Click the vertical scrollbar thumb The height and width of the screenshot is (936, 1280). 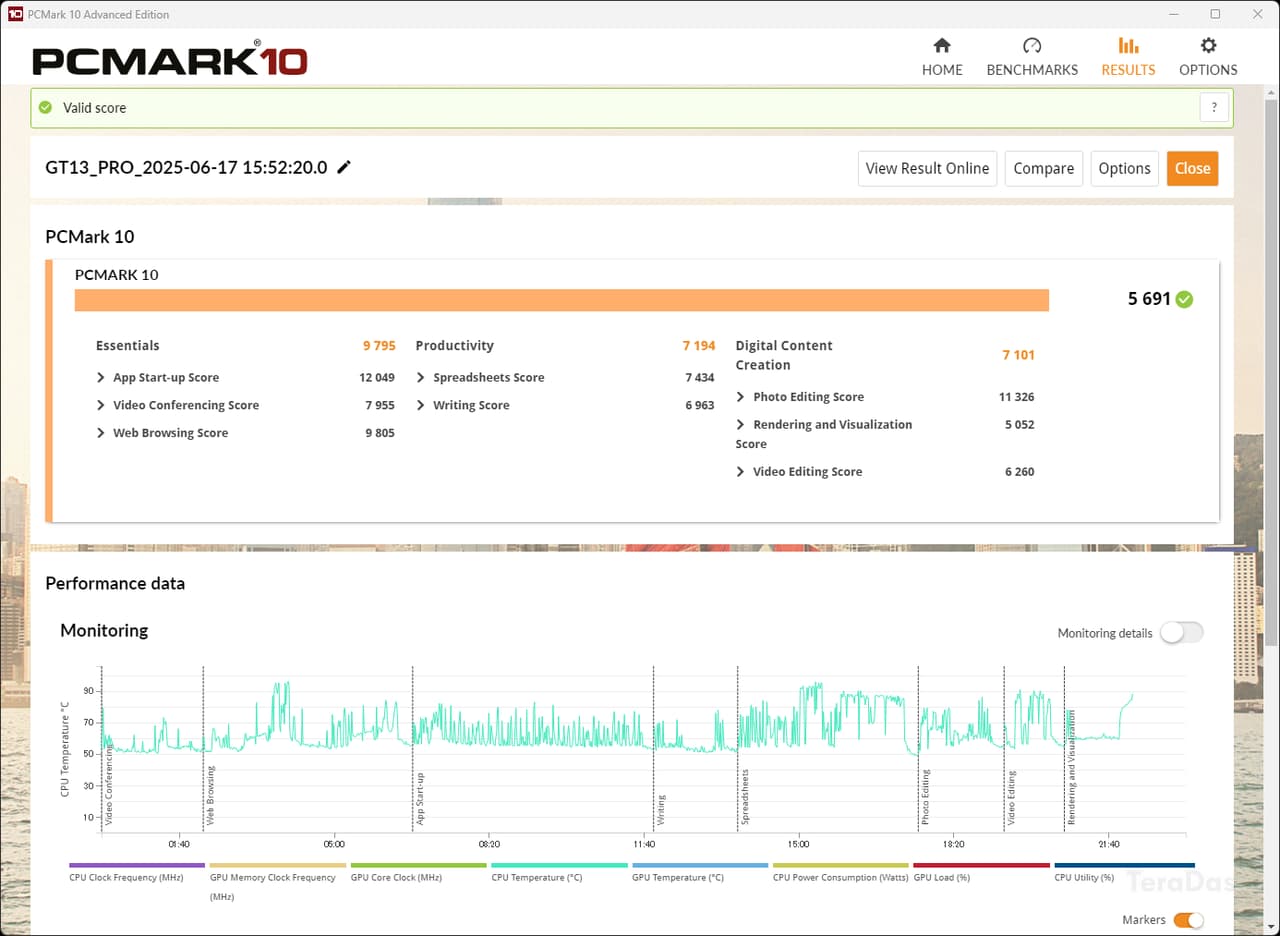coord(1271,370)
